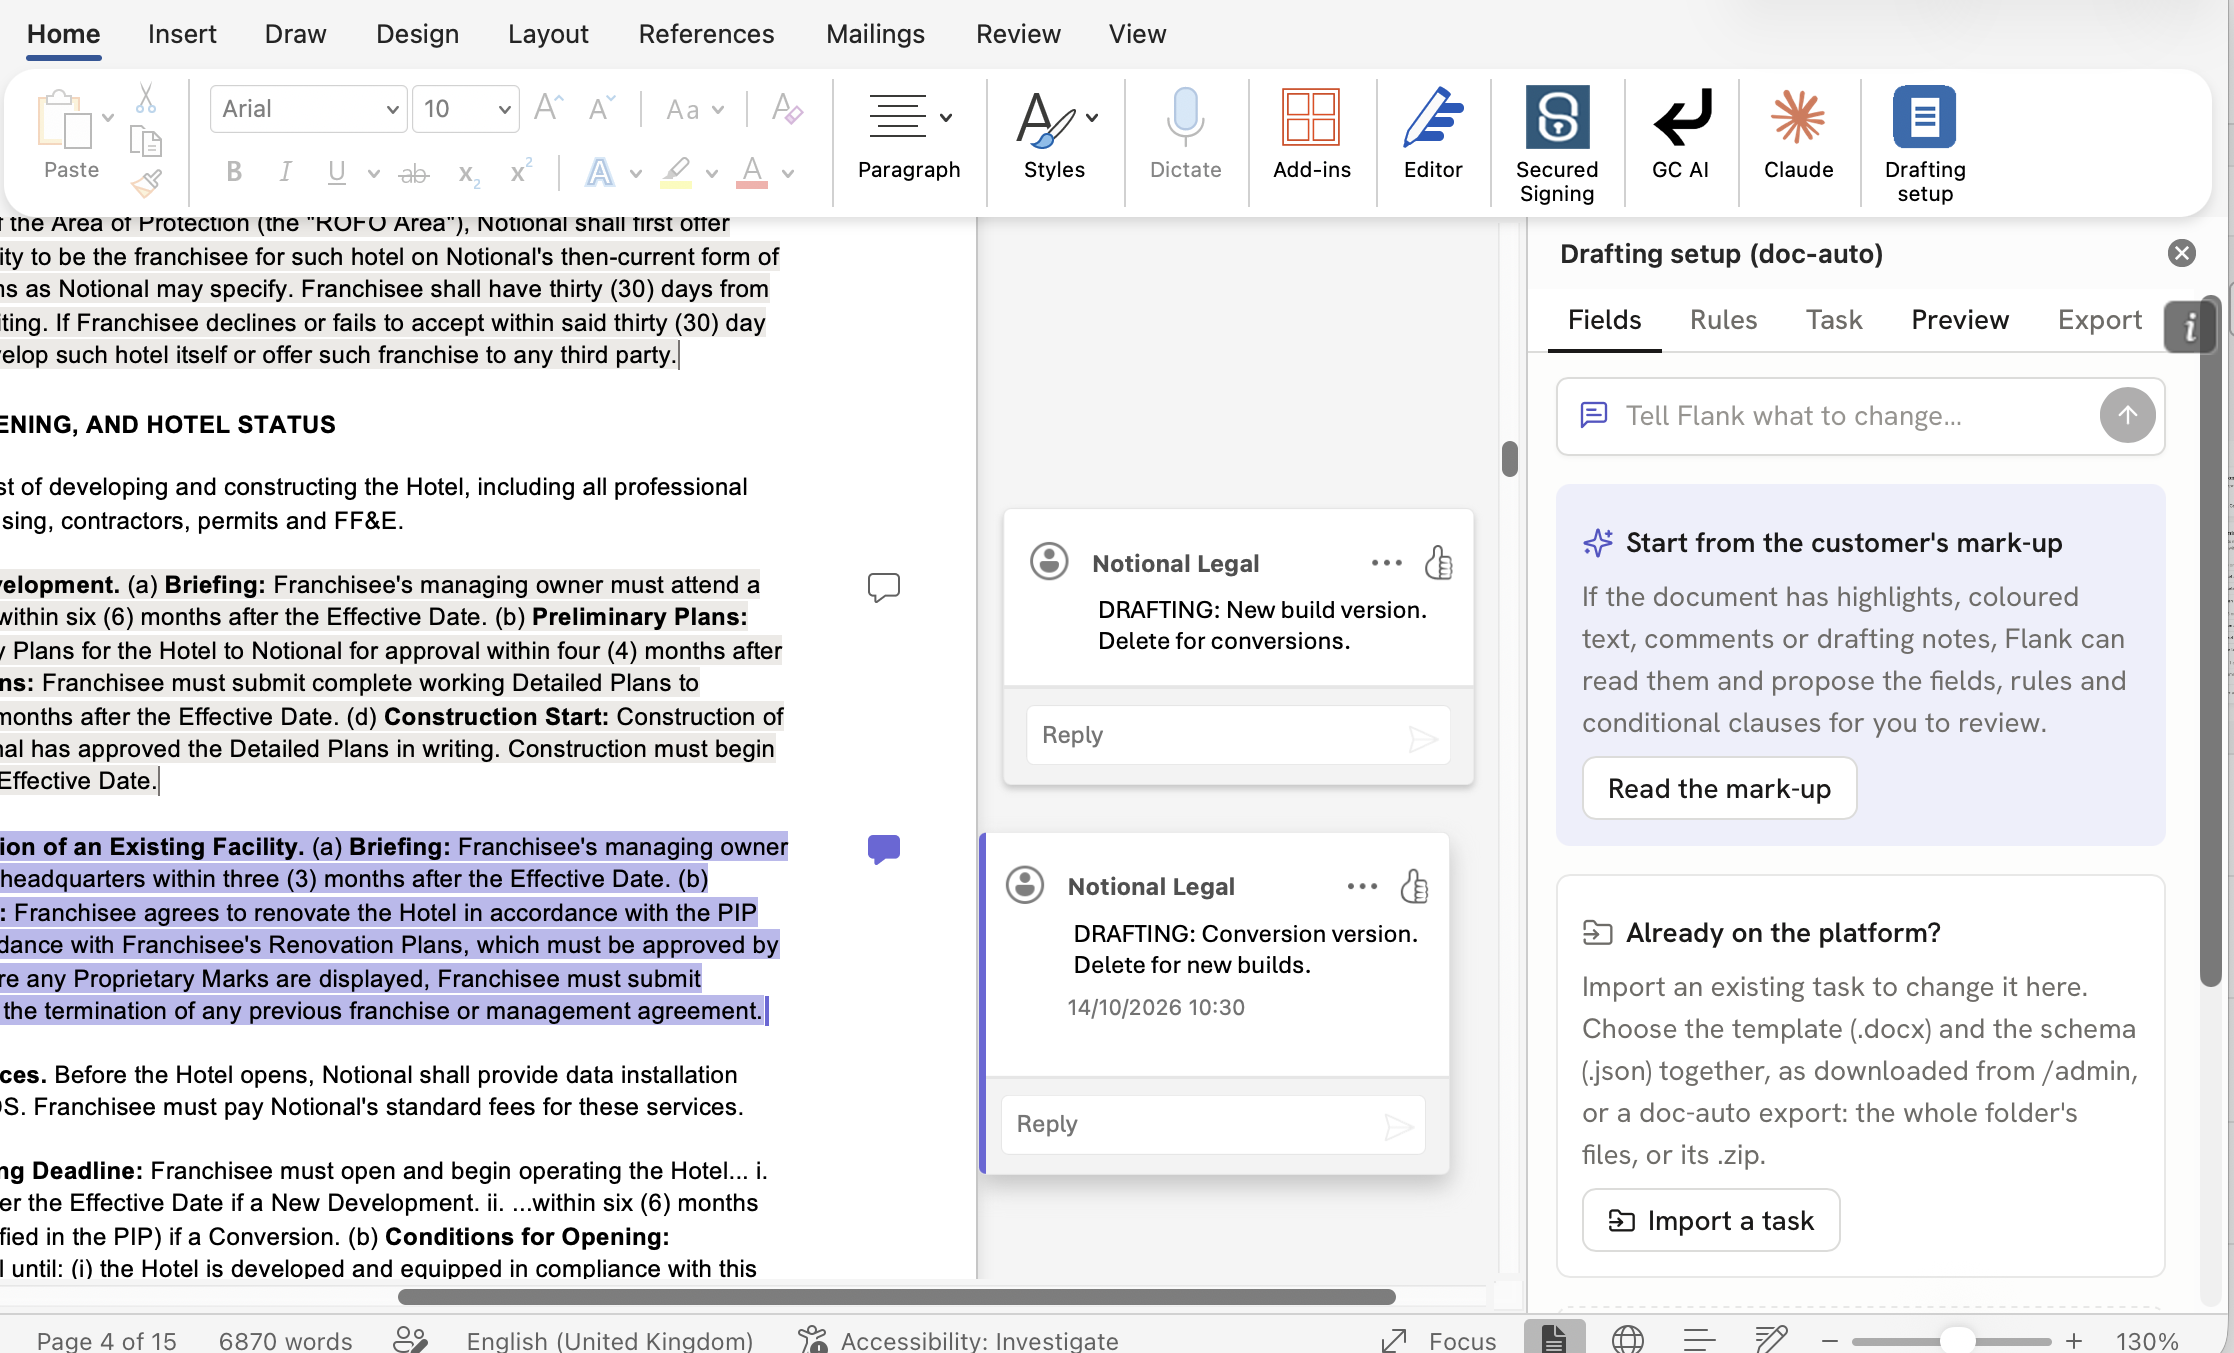The image size is (2234, 1353).
Task: Click the Read the mark-up button
Action: tap(1719, 789)
